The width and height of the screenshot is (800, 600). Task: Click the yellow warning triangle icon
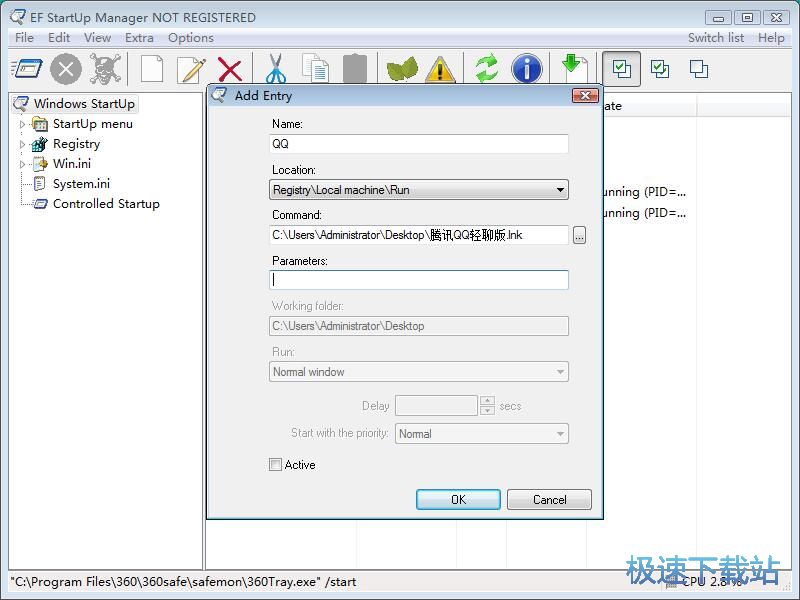click(x=440, y=69)
